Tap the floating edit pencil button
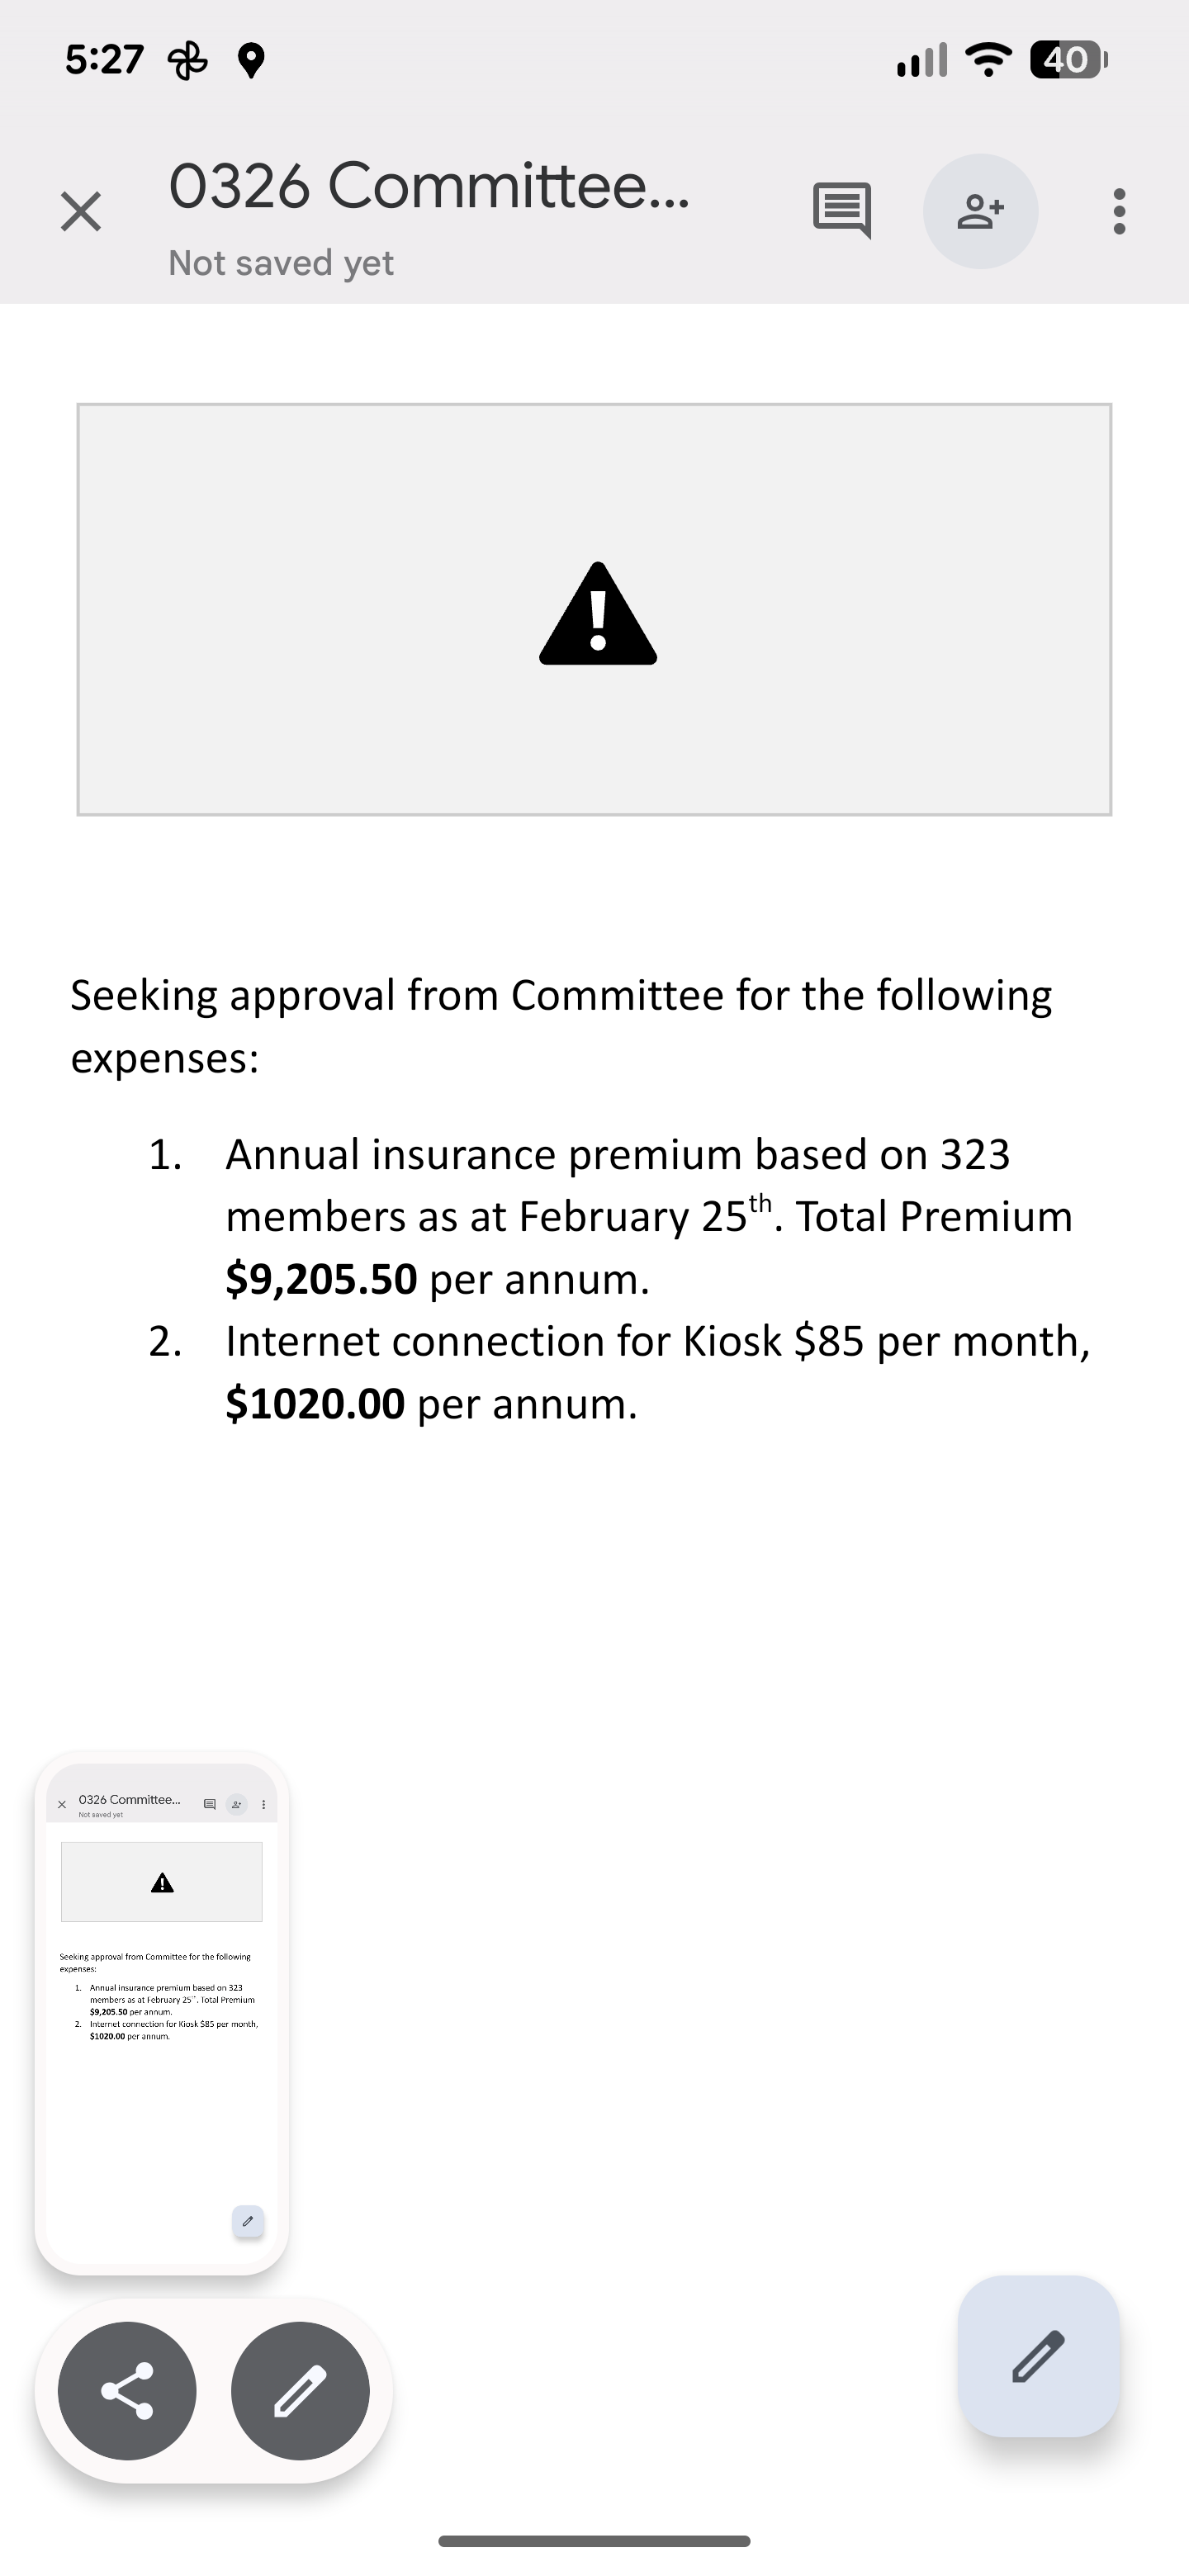The height and width of the screenshot is (2576, 1189). pos(1038,2356)
